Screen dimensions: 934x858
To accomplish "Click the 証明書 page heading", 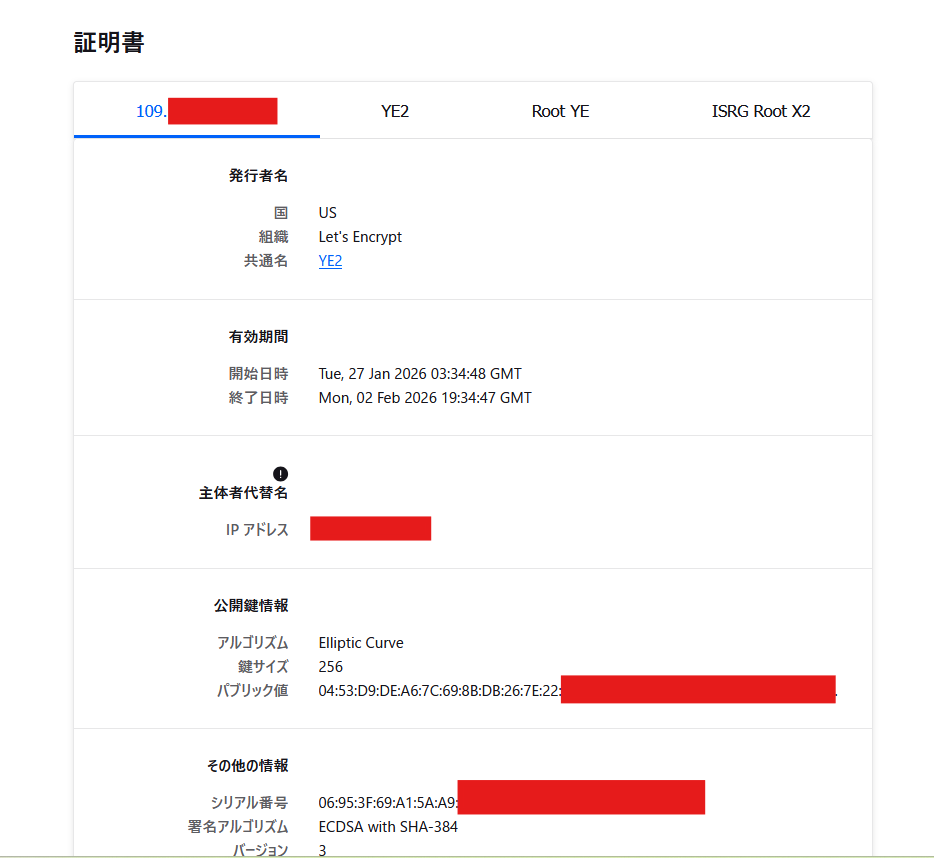I will (x=107, y=43).
